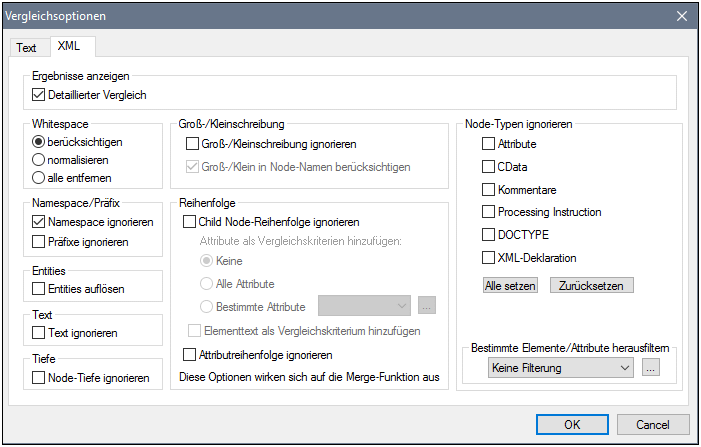Toggle Namespace ignorieren checkbox

click(x=40, y=222)
